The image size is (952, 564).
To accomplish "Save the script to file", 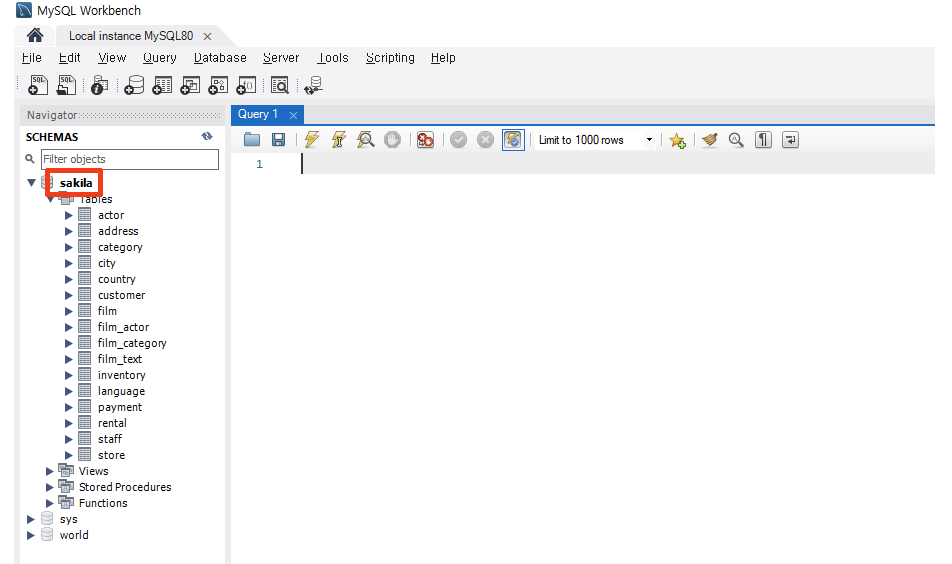I will [x=279, y=140].
